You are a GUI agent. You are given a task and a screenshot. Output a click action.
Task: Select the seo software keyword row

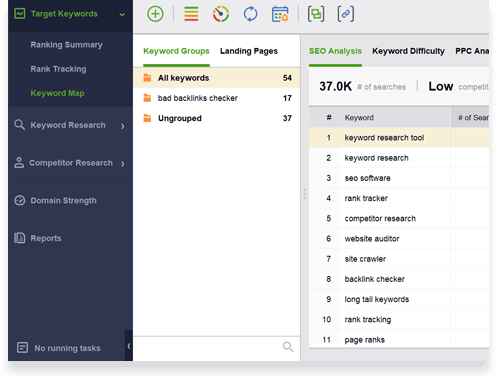(x=399, y=178)
